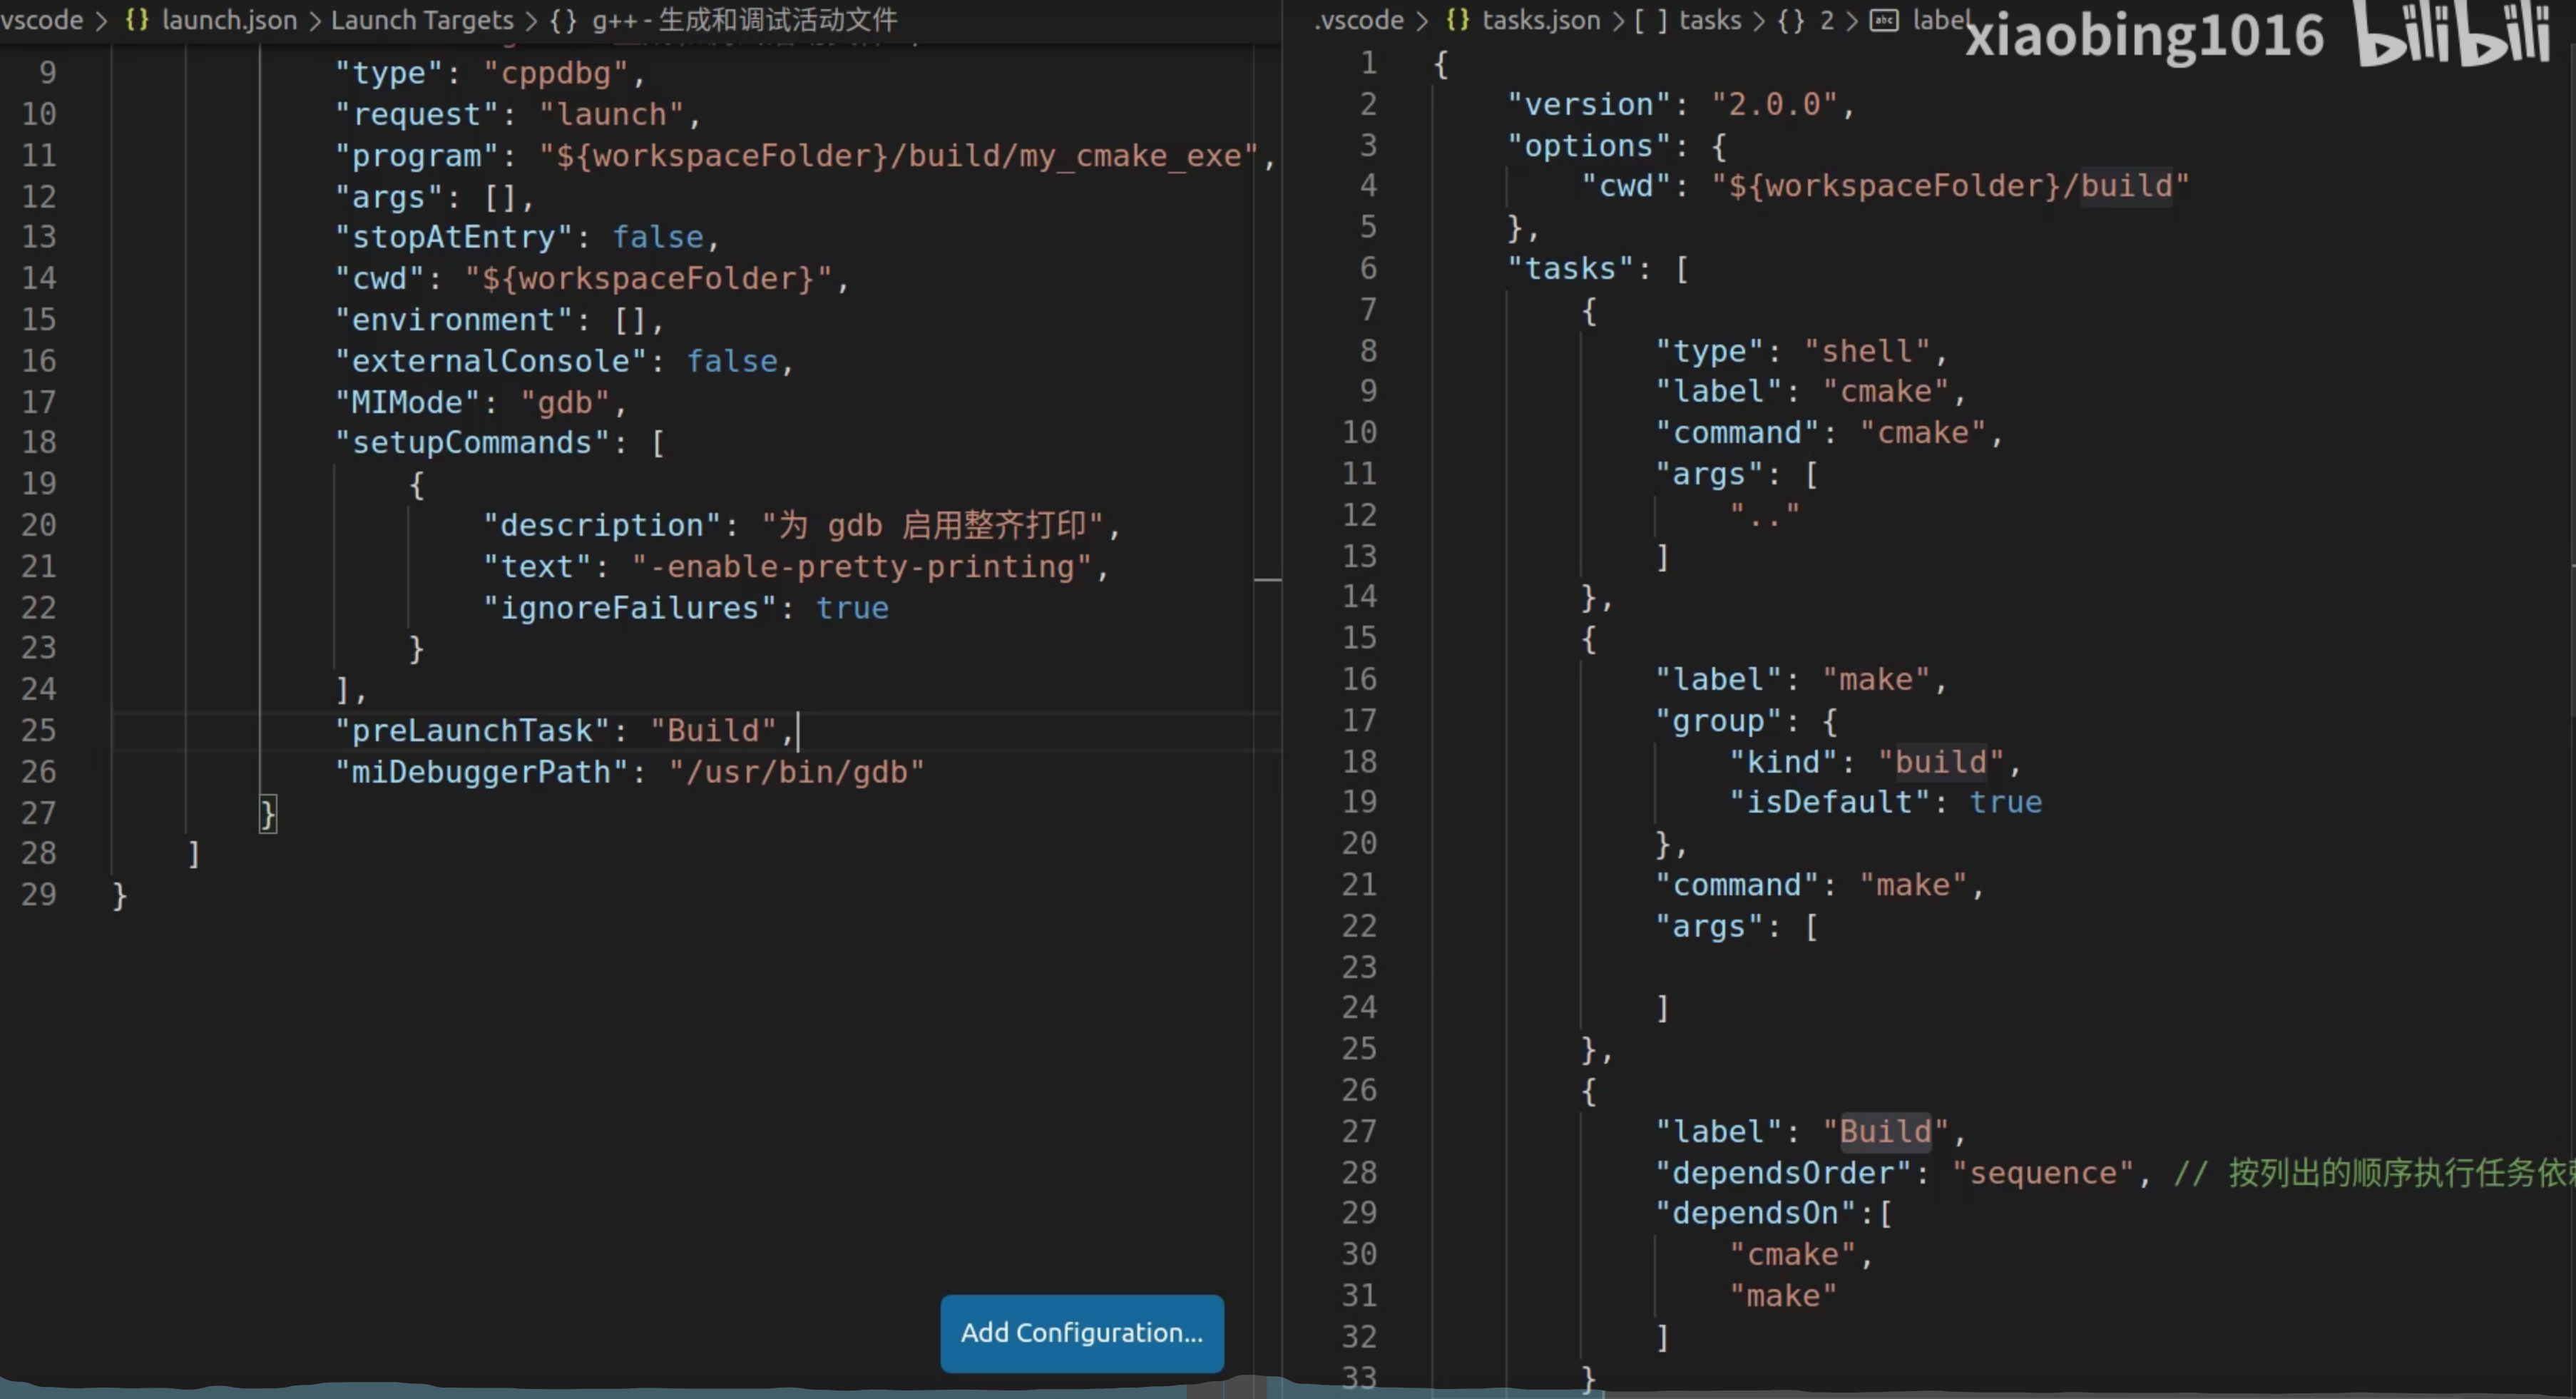Viewport: 2576px width, 1399px height.
Task: Click the program path ending in my_cmake_exe
Action: coord(899,156)
